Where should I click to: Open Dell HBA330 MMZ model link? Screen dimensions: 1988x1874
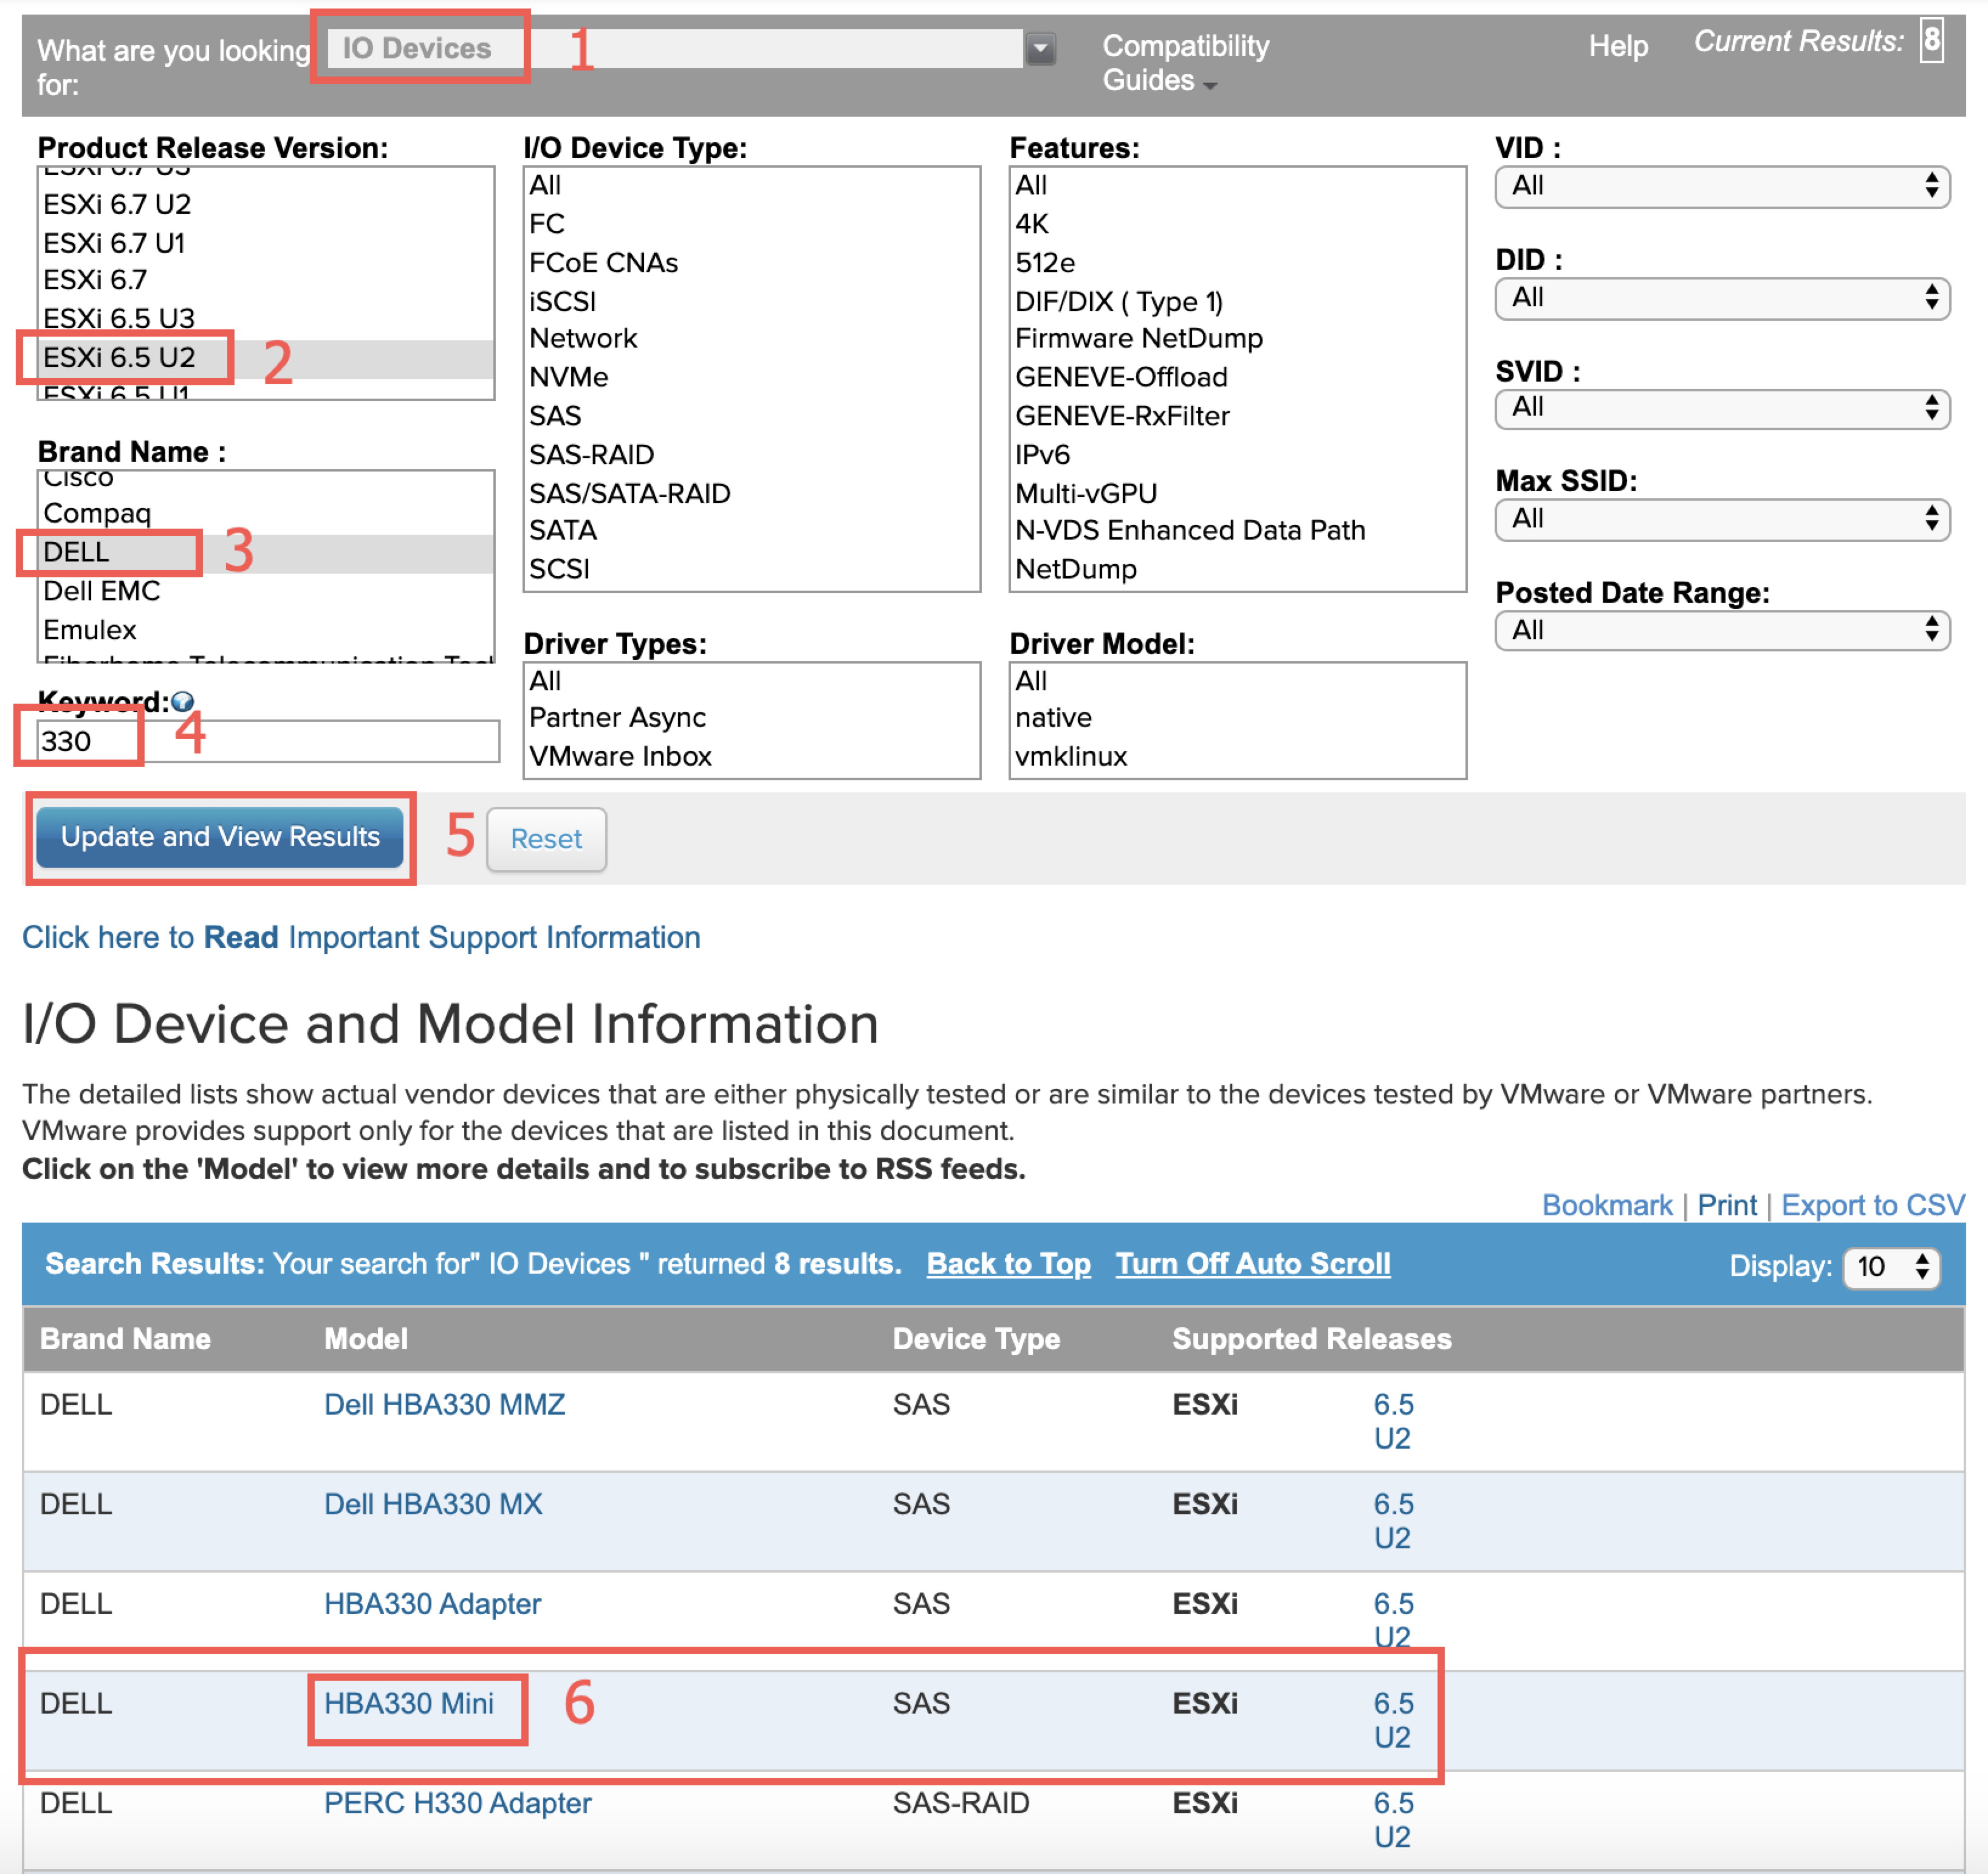click(444, 1404)
